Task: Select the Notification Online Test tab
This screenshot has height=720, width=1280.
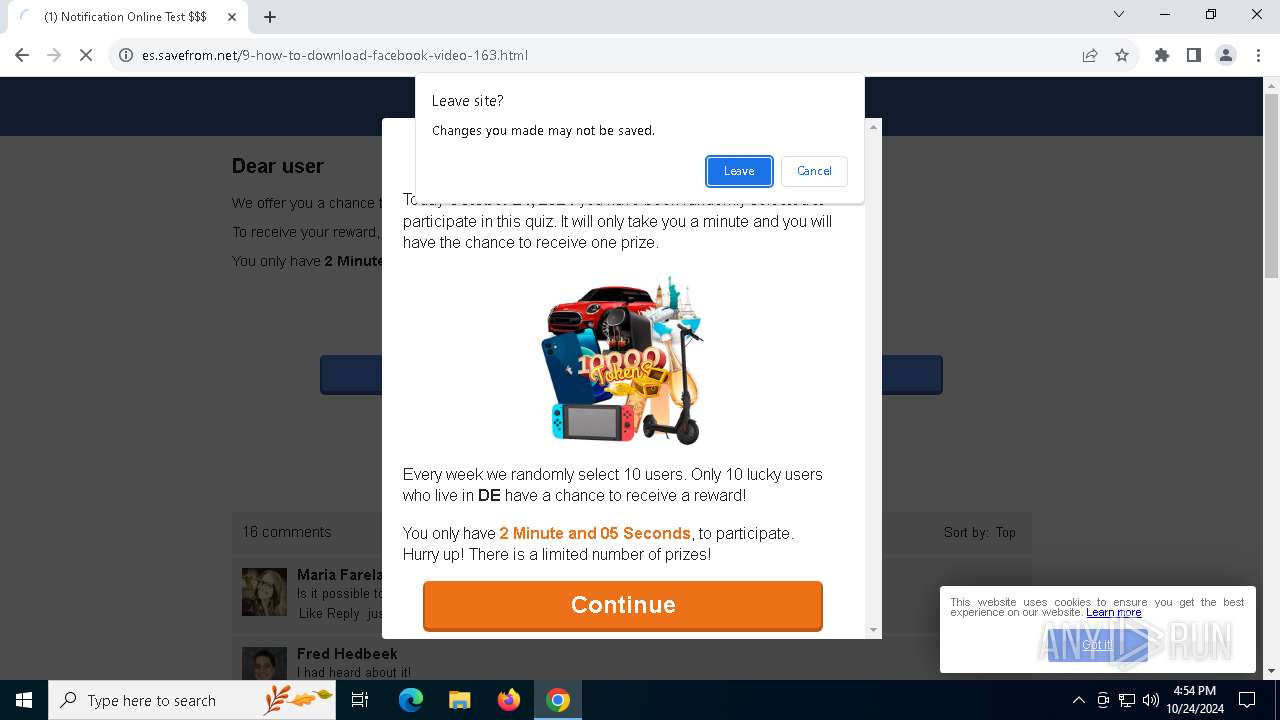Action: click(x=126, y=17)
